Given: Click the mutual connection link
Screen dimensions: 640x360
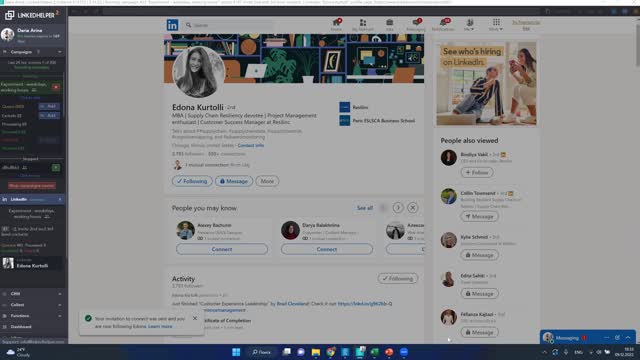Looking at the screenshot, I should pos(217,165).
